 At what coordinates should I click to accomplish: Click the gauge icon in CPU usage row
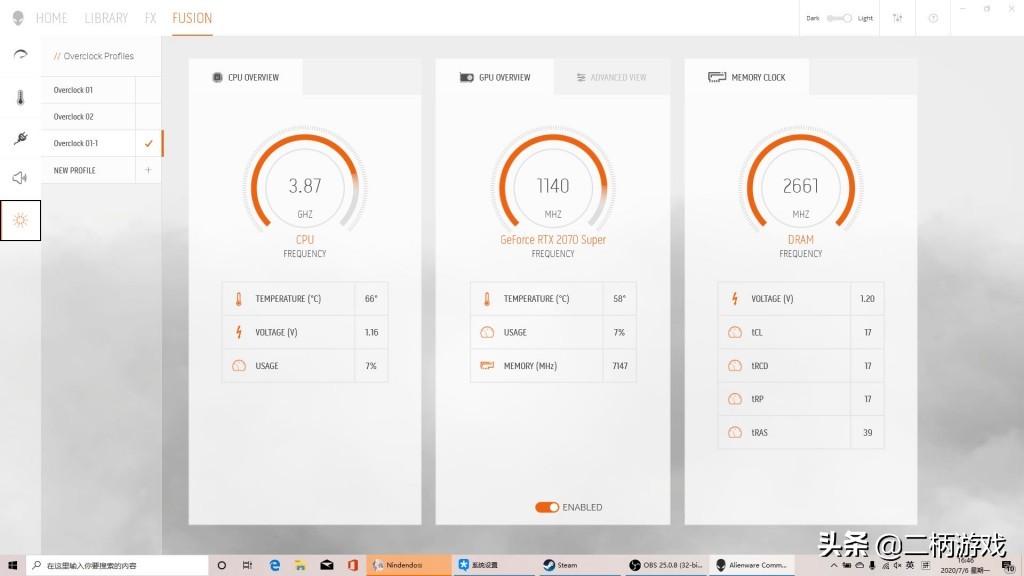(239, 366)
